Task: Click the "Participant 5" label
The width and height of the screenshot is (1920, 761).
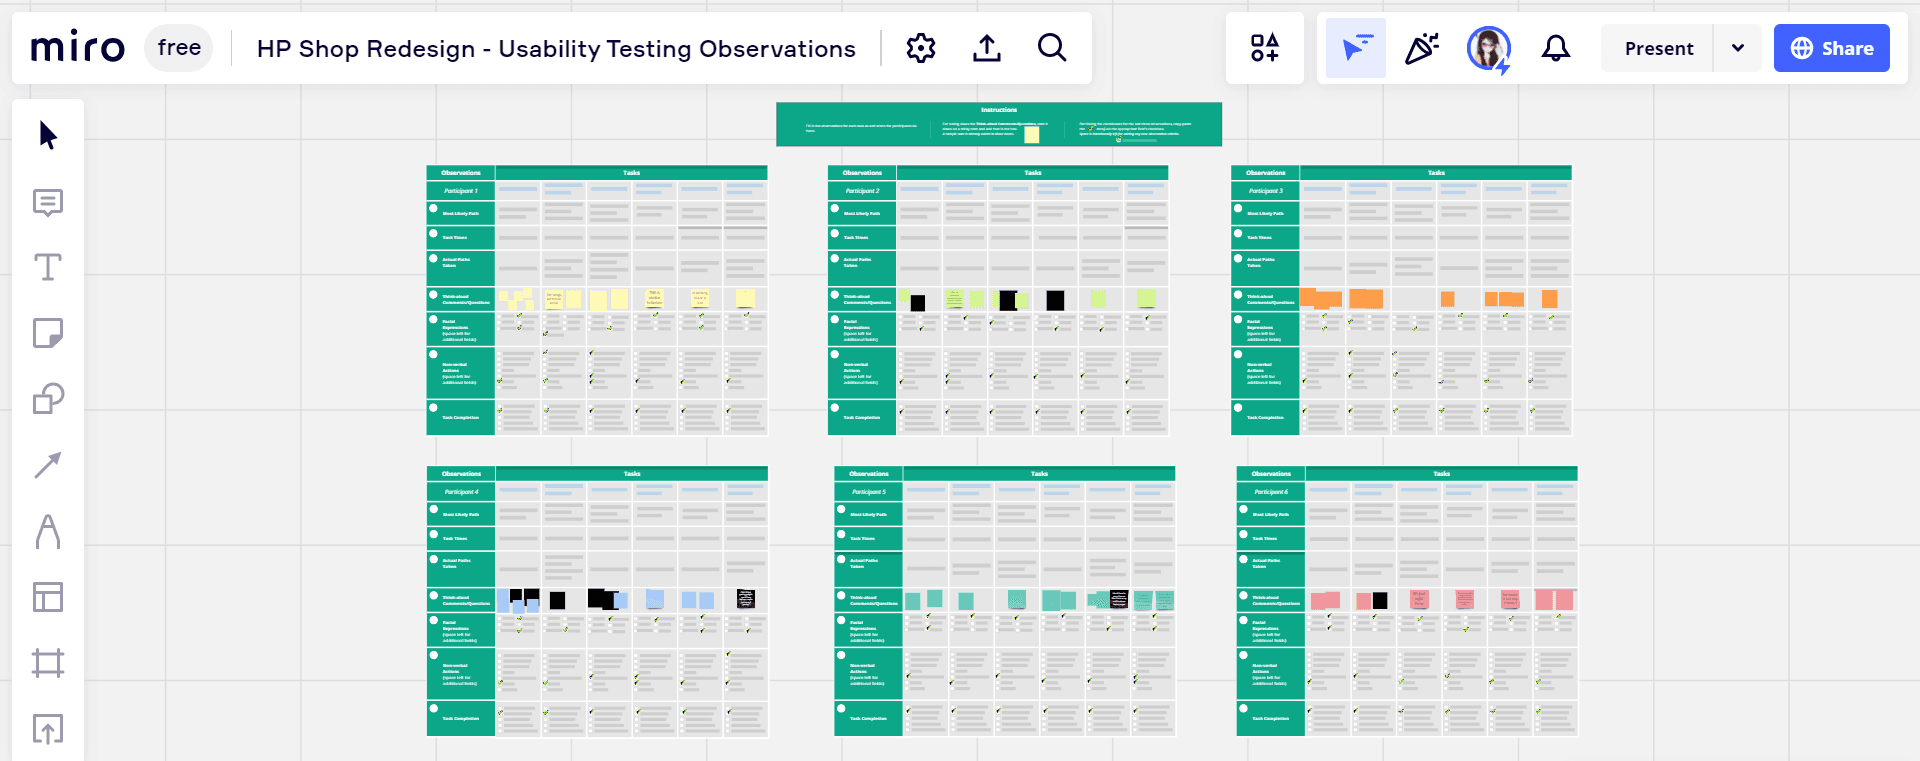Action: click(869, 492)
